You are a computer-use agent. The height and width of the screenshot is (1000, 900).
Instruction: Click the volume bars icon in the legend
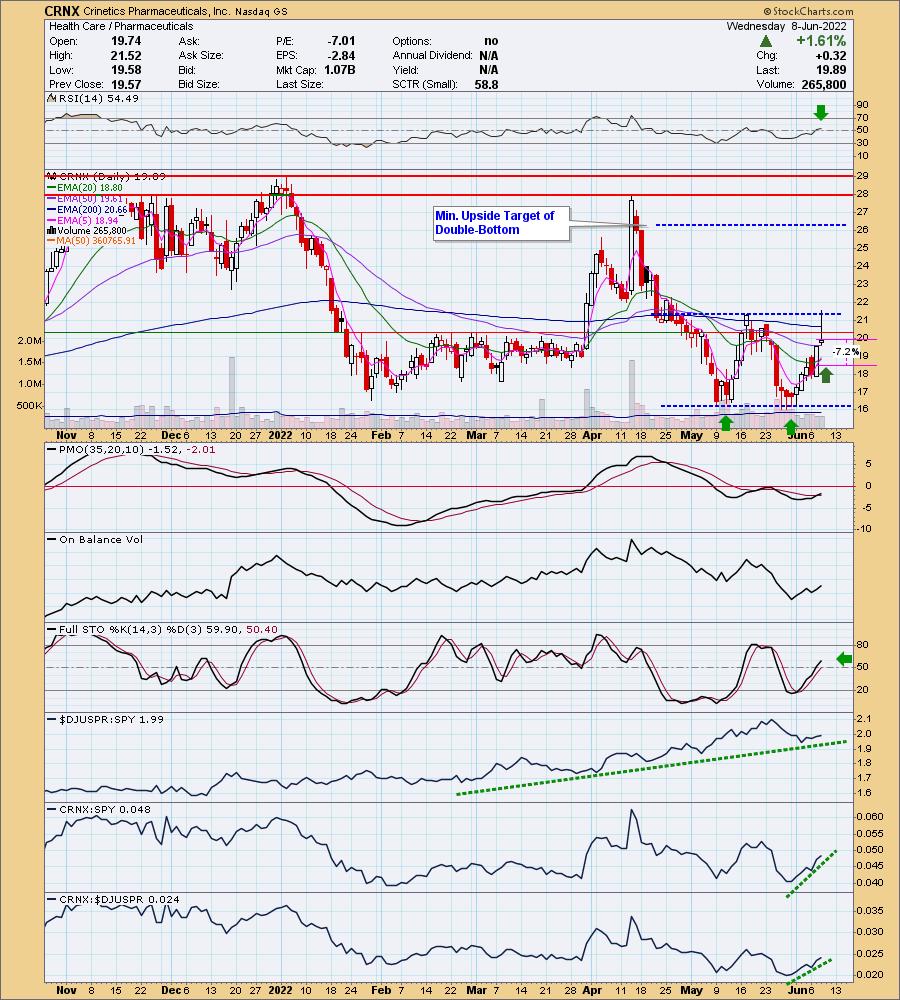52,230
